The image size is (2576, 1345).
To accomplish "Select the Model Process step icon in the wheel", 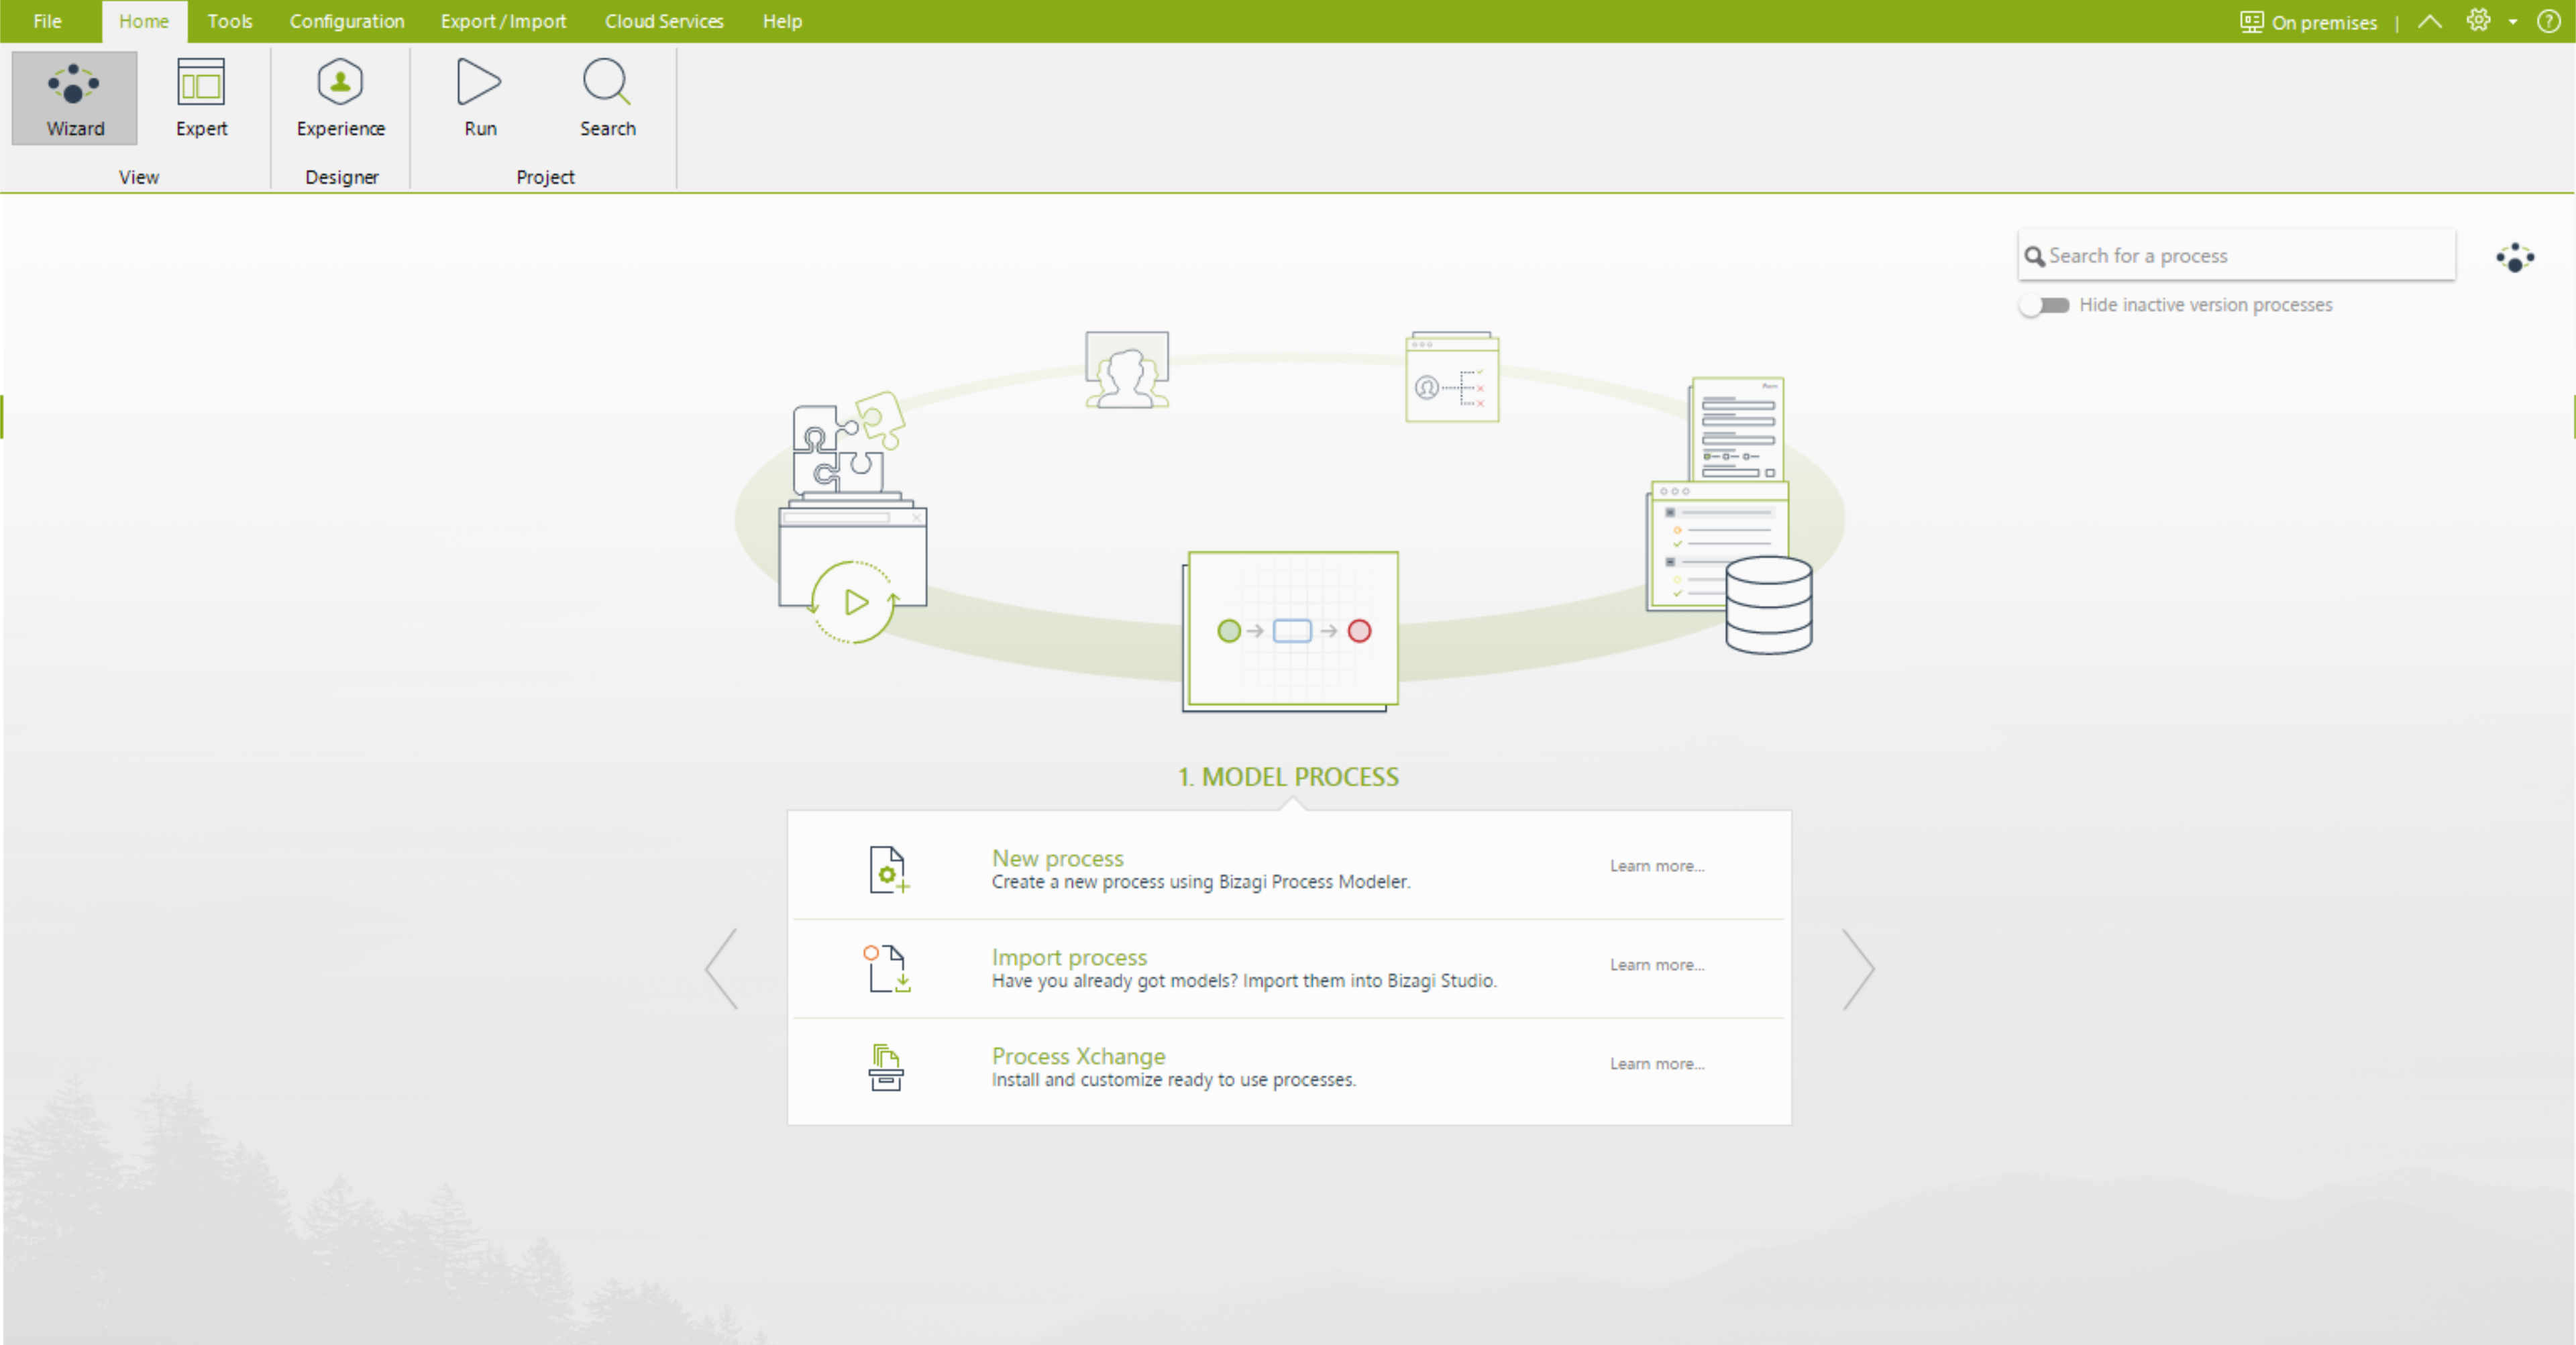I will pyautogui.click(x=1290, y=631).
